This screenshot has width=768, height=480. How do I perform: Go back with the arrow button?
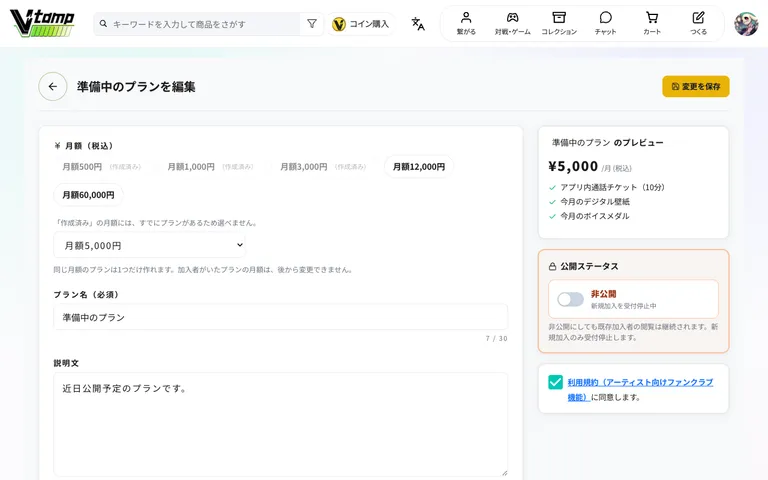pos(53,87)
